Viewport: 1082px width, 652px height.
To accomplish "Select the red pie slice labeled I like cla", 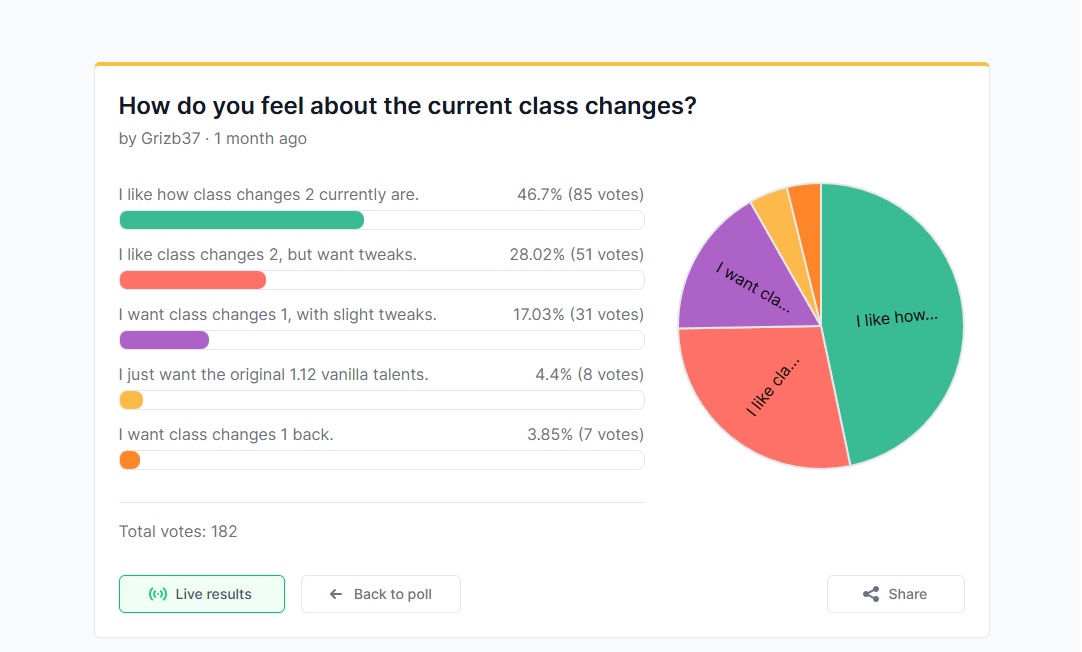I will (766, 393).
